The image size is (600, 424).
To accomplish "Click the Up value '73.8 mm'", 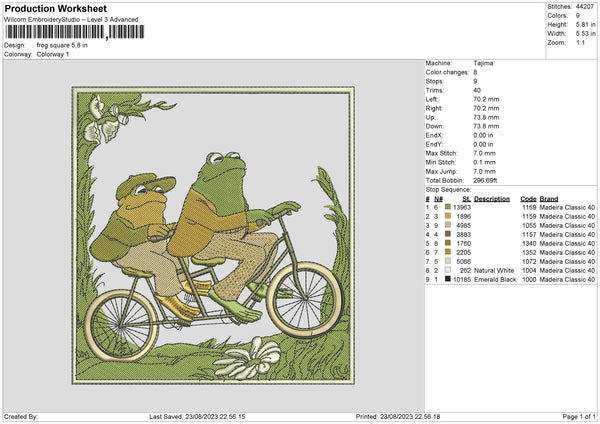I will [486, 117].
